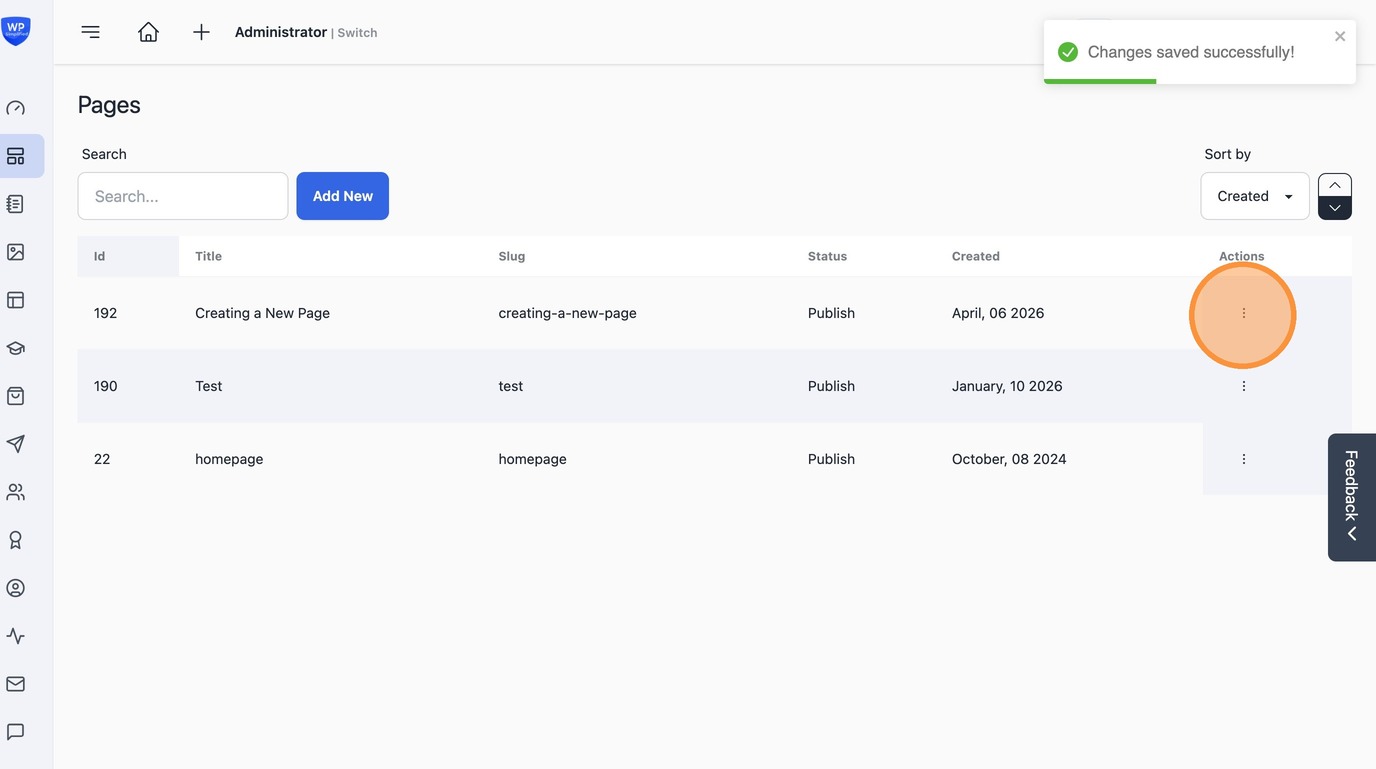Click Publish status of page 192

click(831, 313)
